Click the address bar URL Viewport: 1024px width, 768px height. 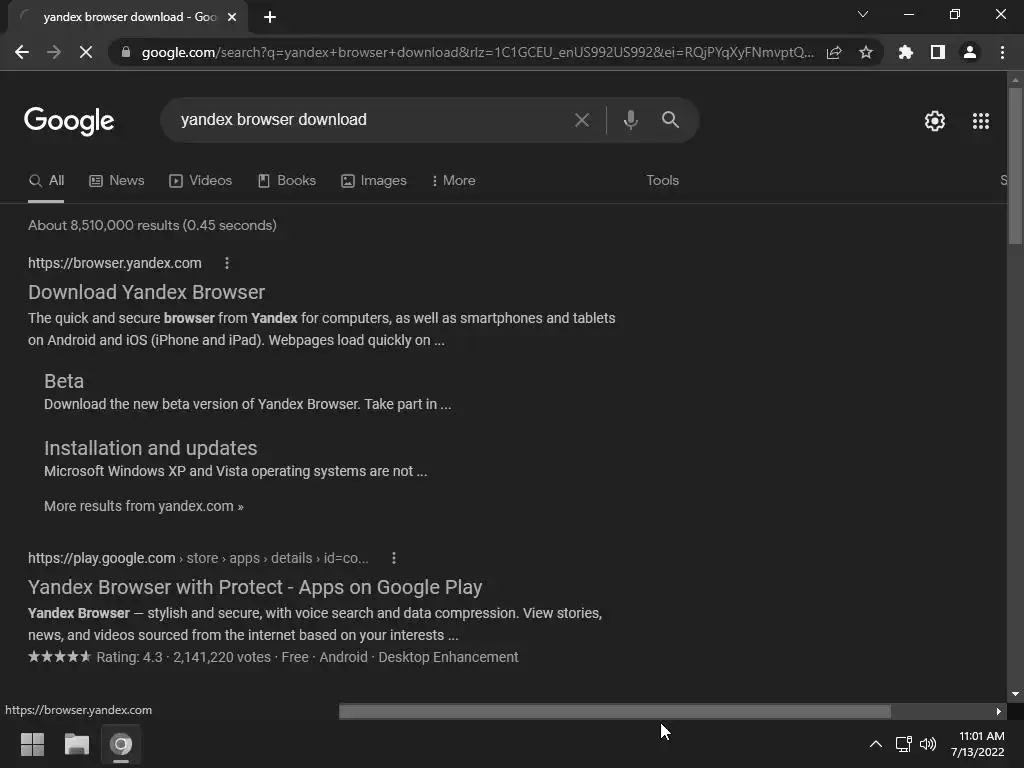[x=477, y=52]
